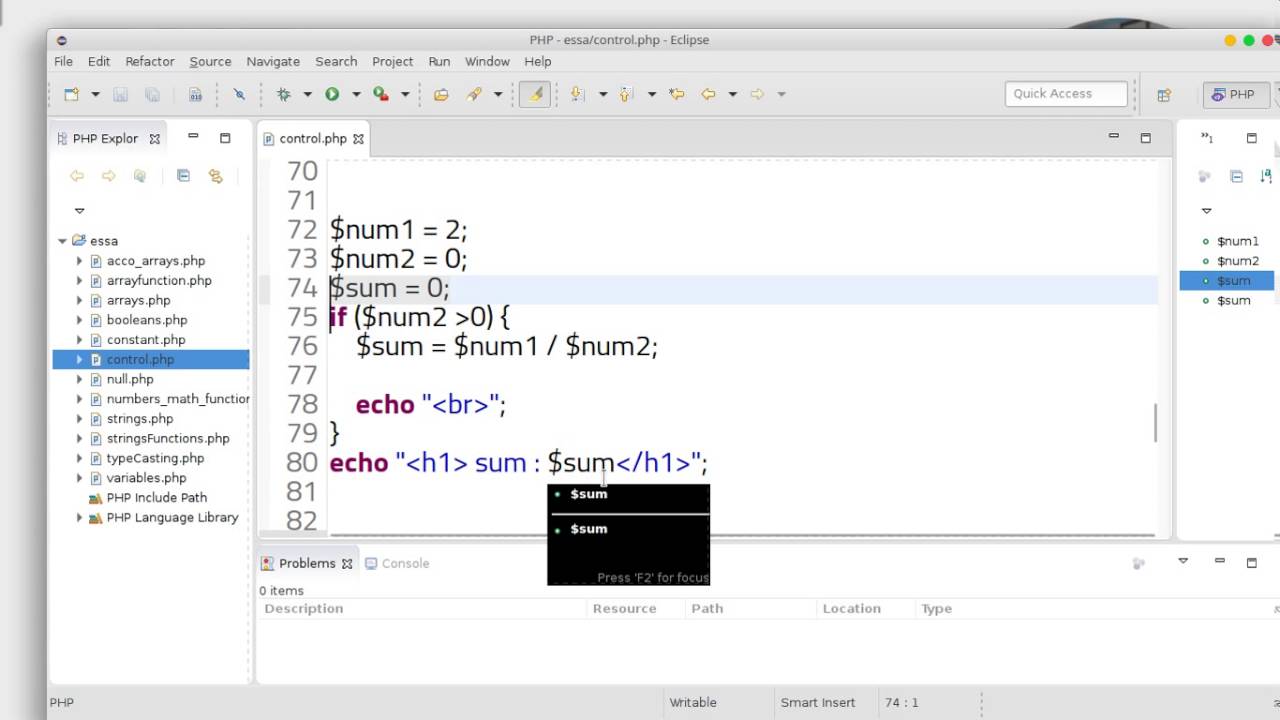Image resolution: width=1280 pixels, height=720 pixels.
Task: Open the Refactor menu
Action: point(149,61)
